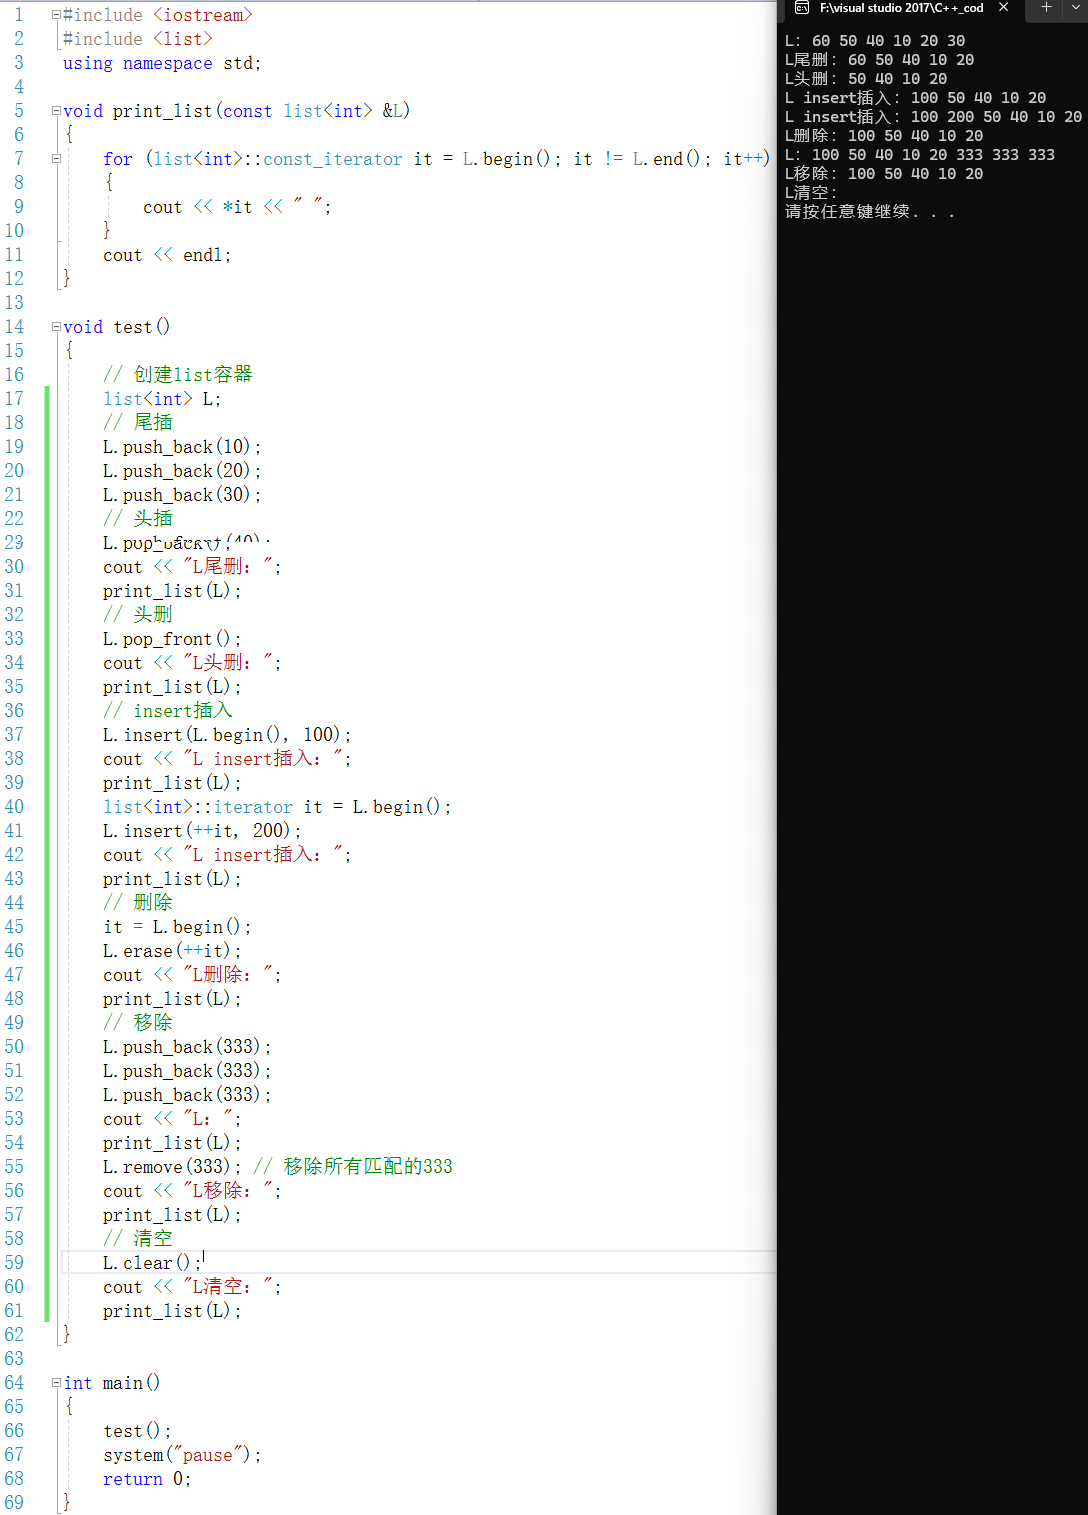Click the '// insert插入' comment

168,711
